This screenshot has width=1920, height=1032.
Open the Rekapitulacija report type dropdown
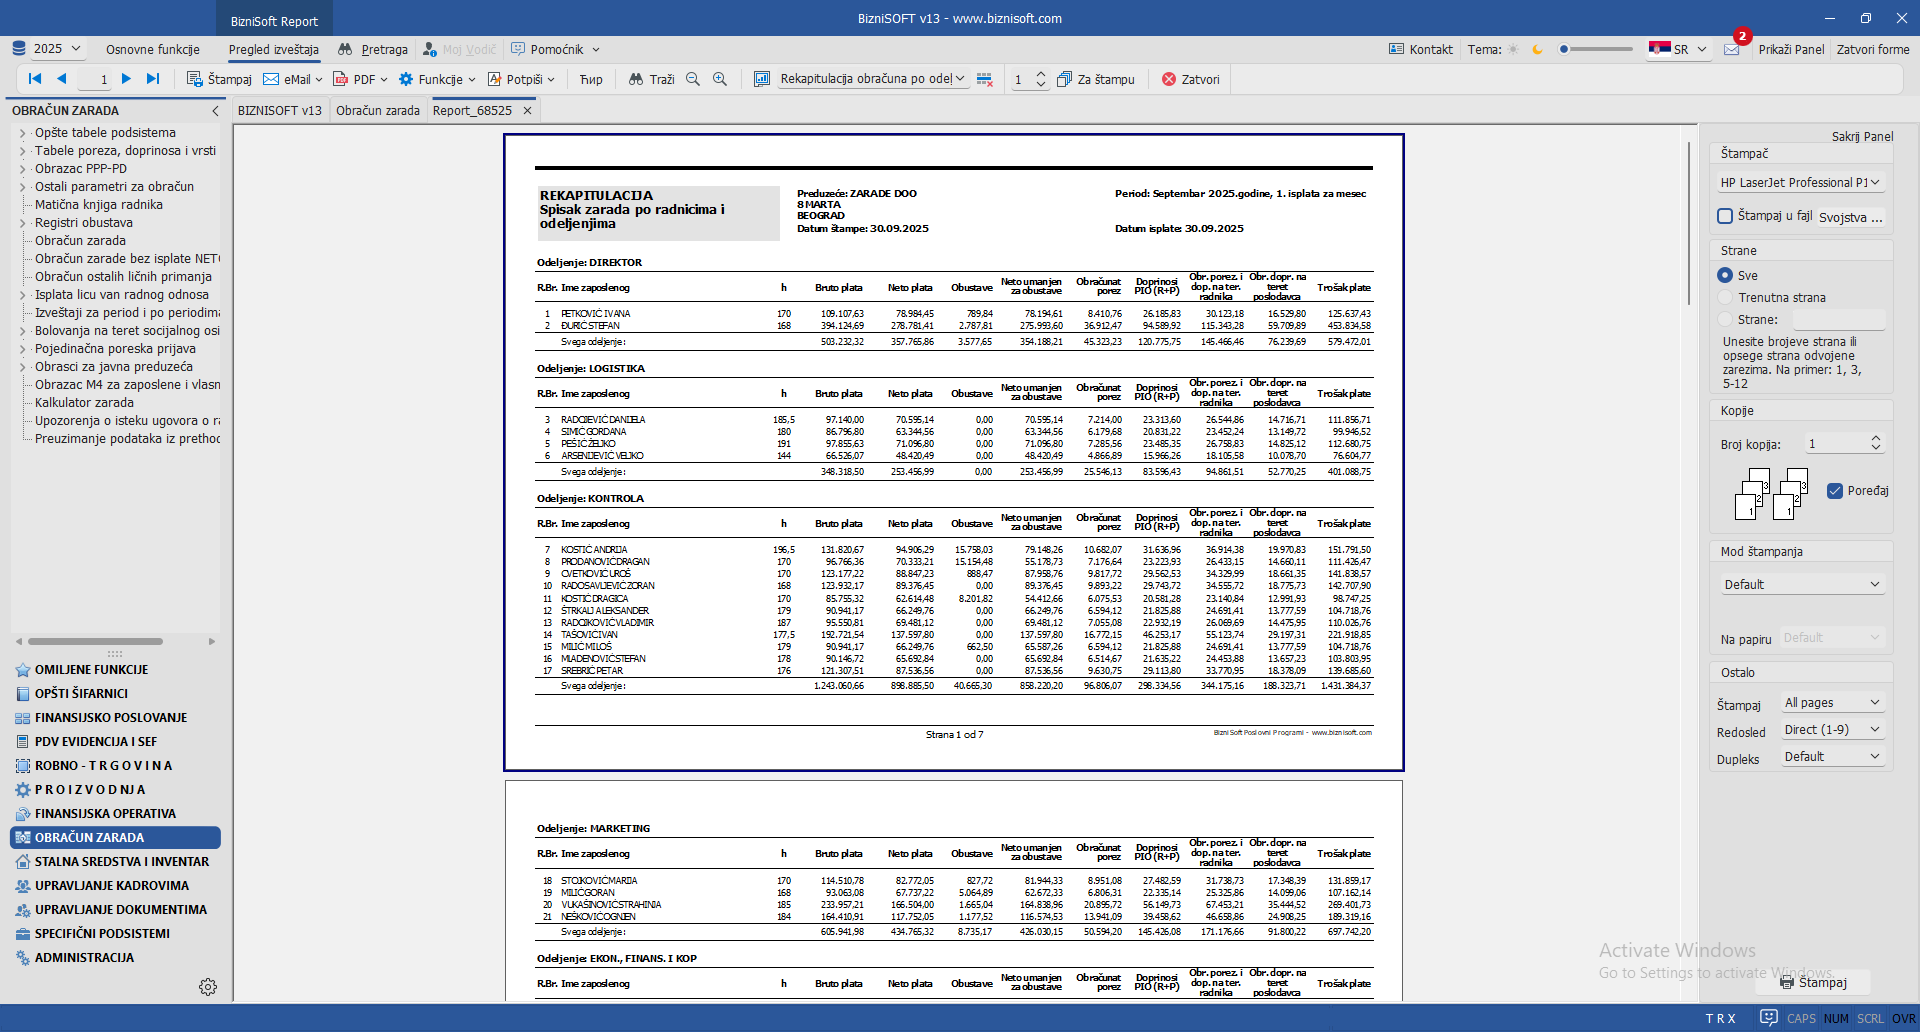pyautogui.click(x=871, y=79)
